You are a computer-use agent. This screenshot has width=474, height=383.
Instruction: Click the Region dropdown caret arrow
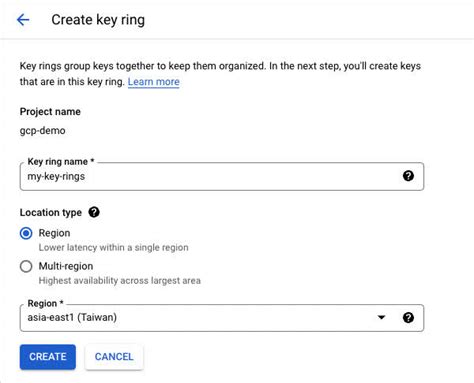coord(381,317)
